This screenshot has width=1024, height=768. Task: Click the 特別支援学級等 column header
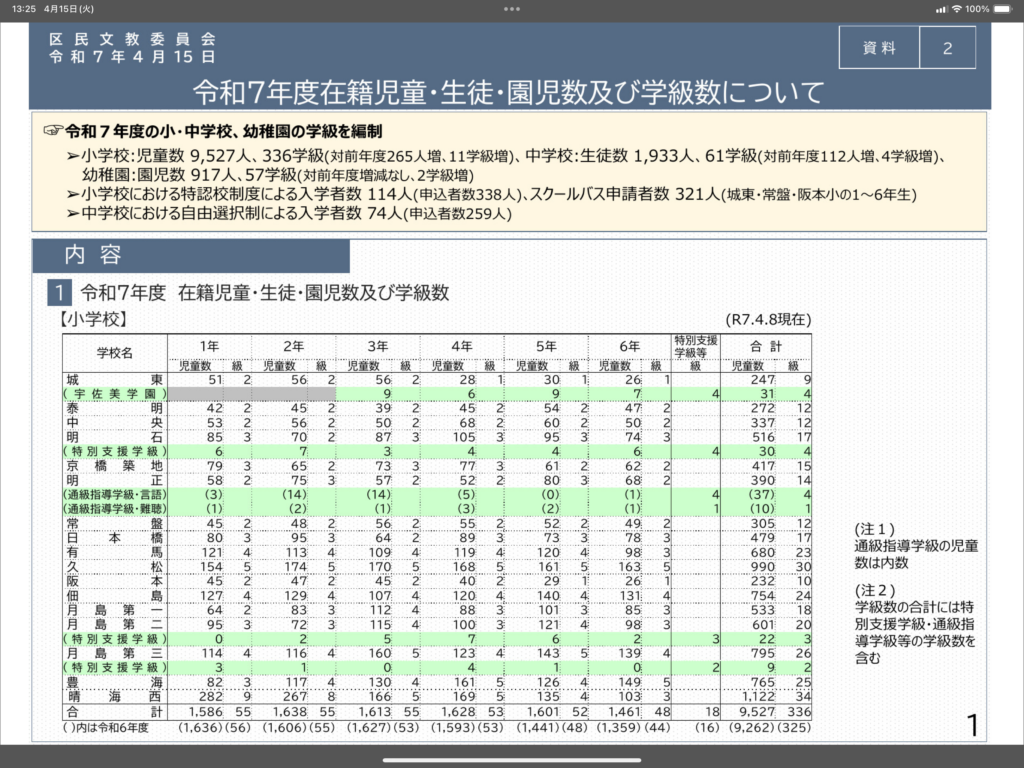point(696,346)
